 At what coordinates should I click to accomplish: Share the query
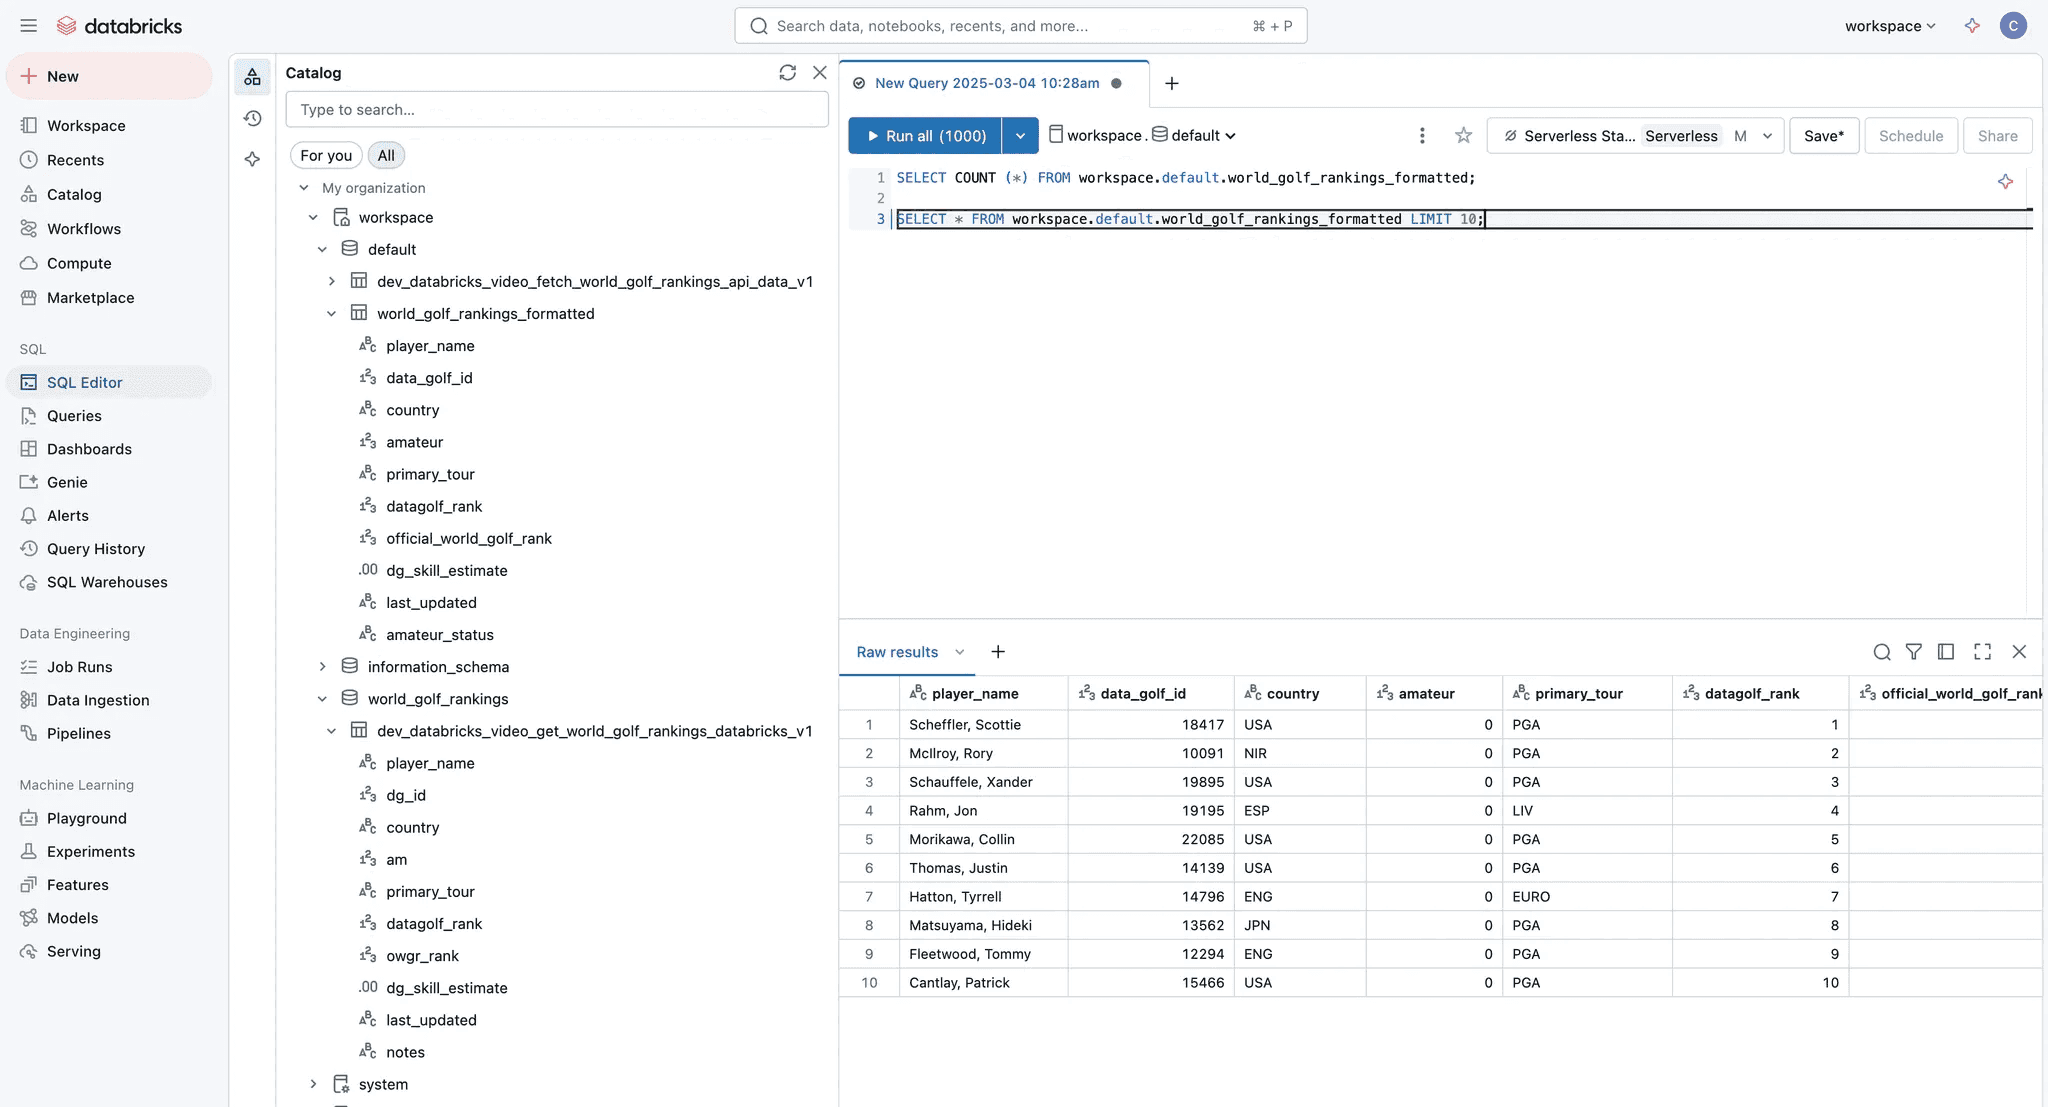click(1997, 136)
